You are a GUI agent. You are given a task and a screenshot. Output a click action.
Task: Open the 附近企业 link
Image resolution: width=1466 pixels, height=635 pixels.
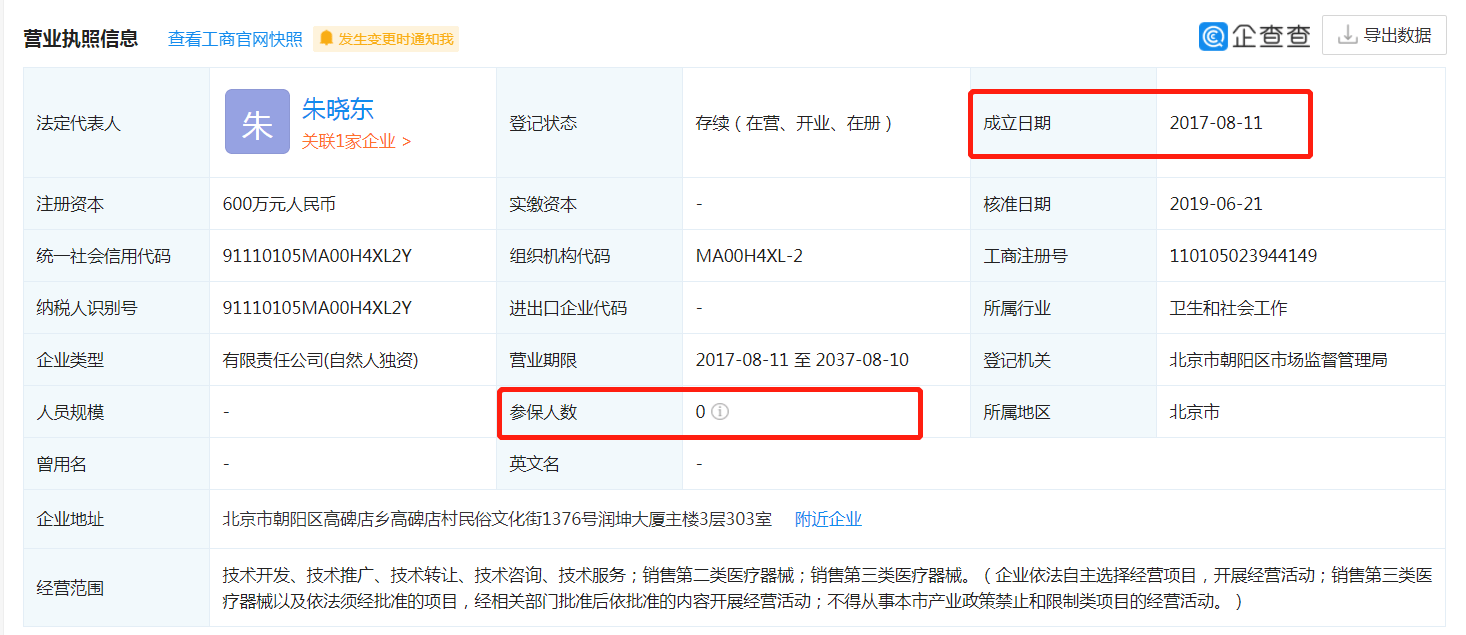(827, 518)
